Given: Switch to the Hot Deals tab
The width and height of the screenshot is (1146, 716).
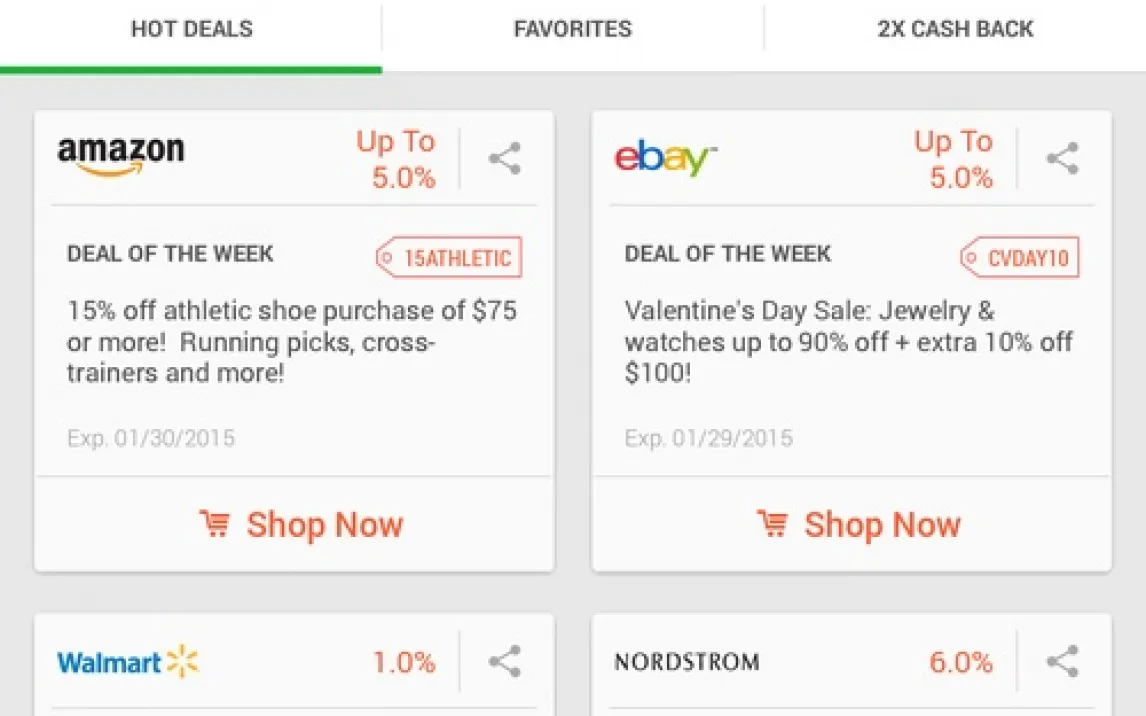Looking at the screenshot, I should 191,30.
